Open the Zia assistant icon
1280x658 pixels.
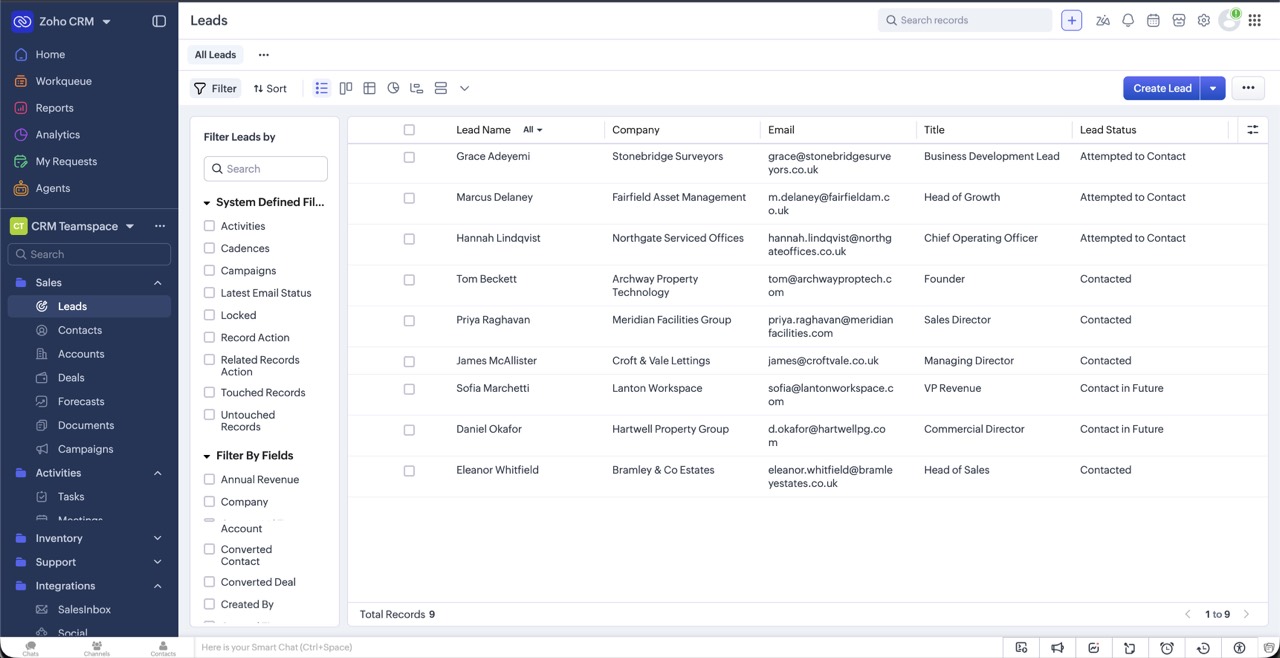tap(1103, 20)
